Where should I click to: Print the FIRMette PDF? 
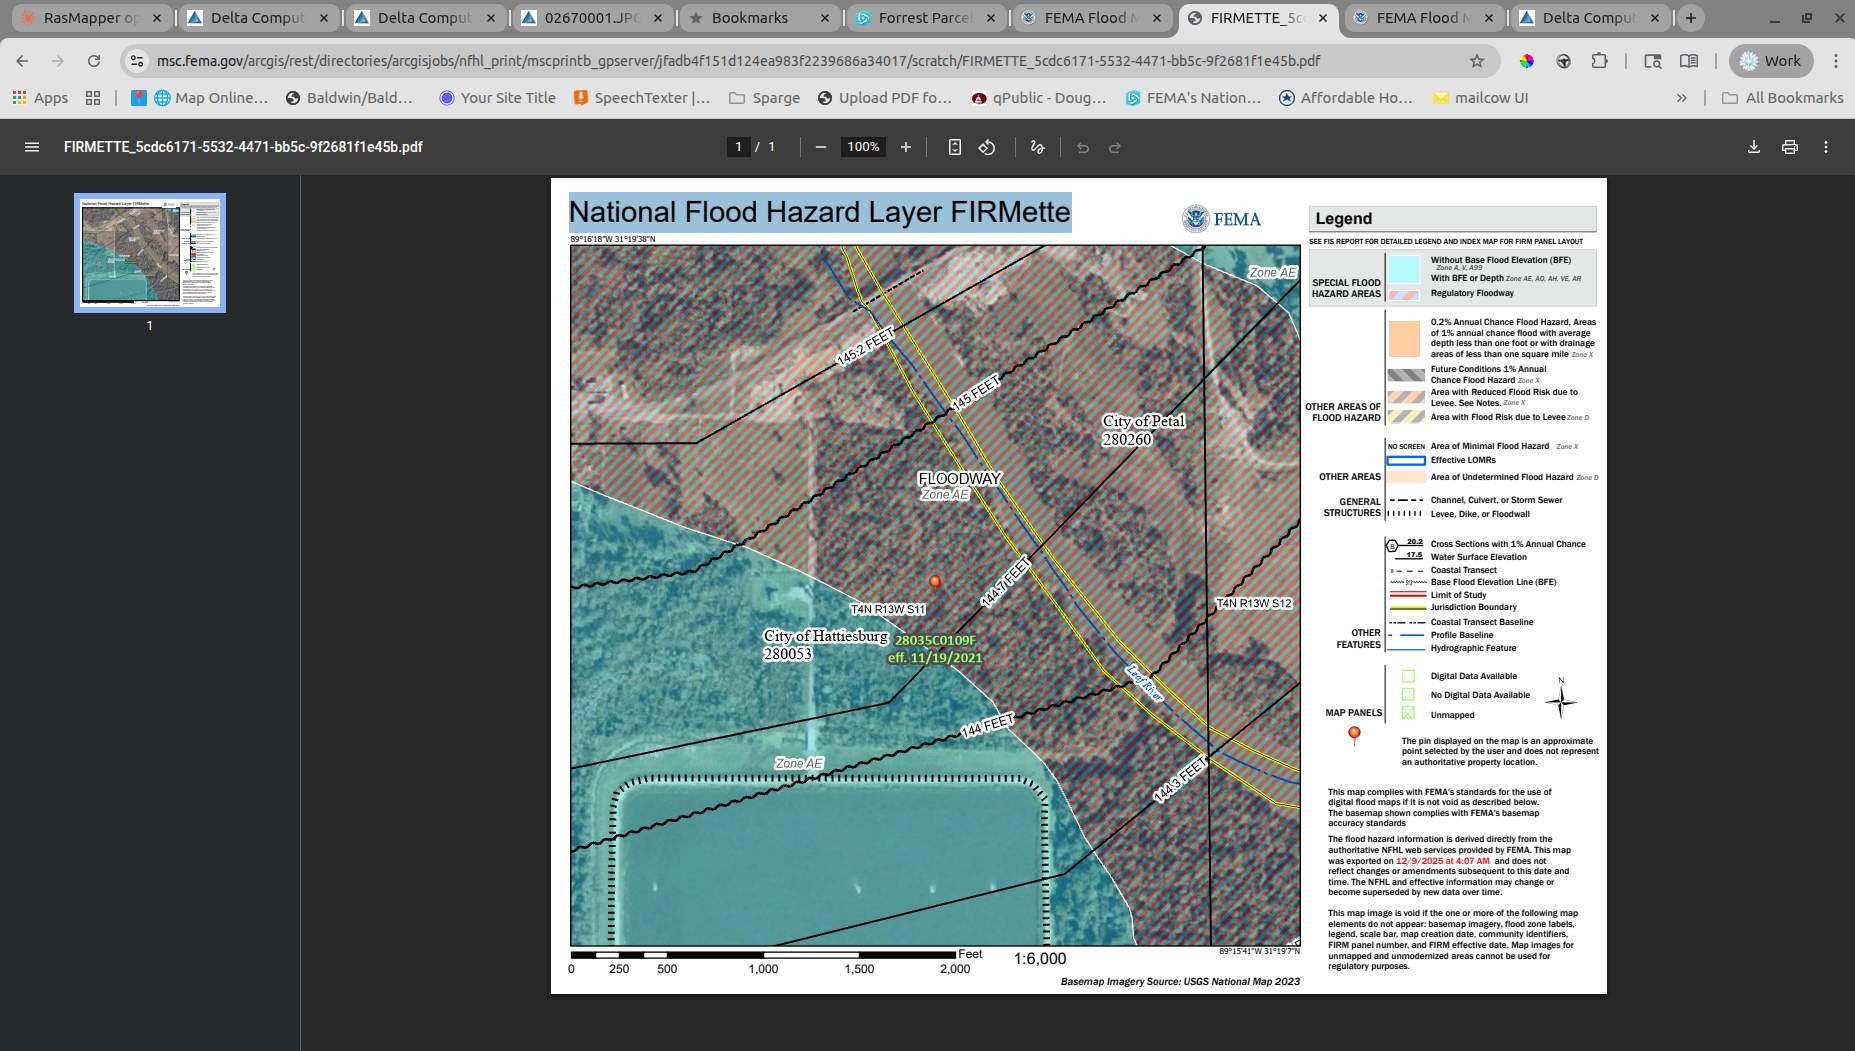point(1790,147)
